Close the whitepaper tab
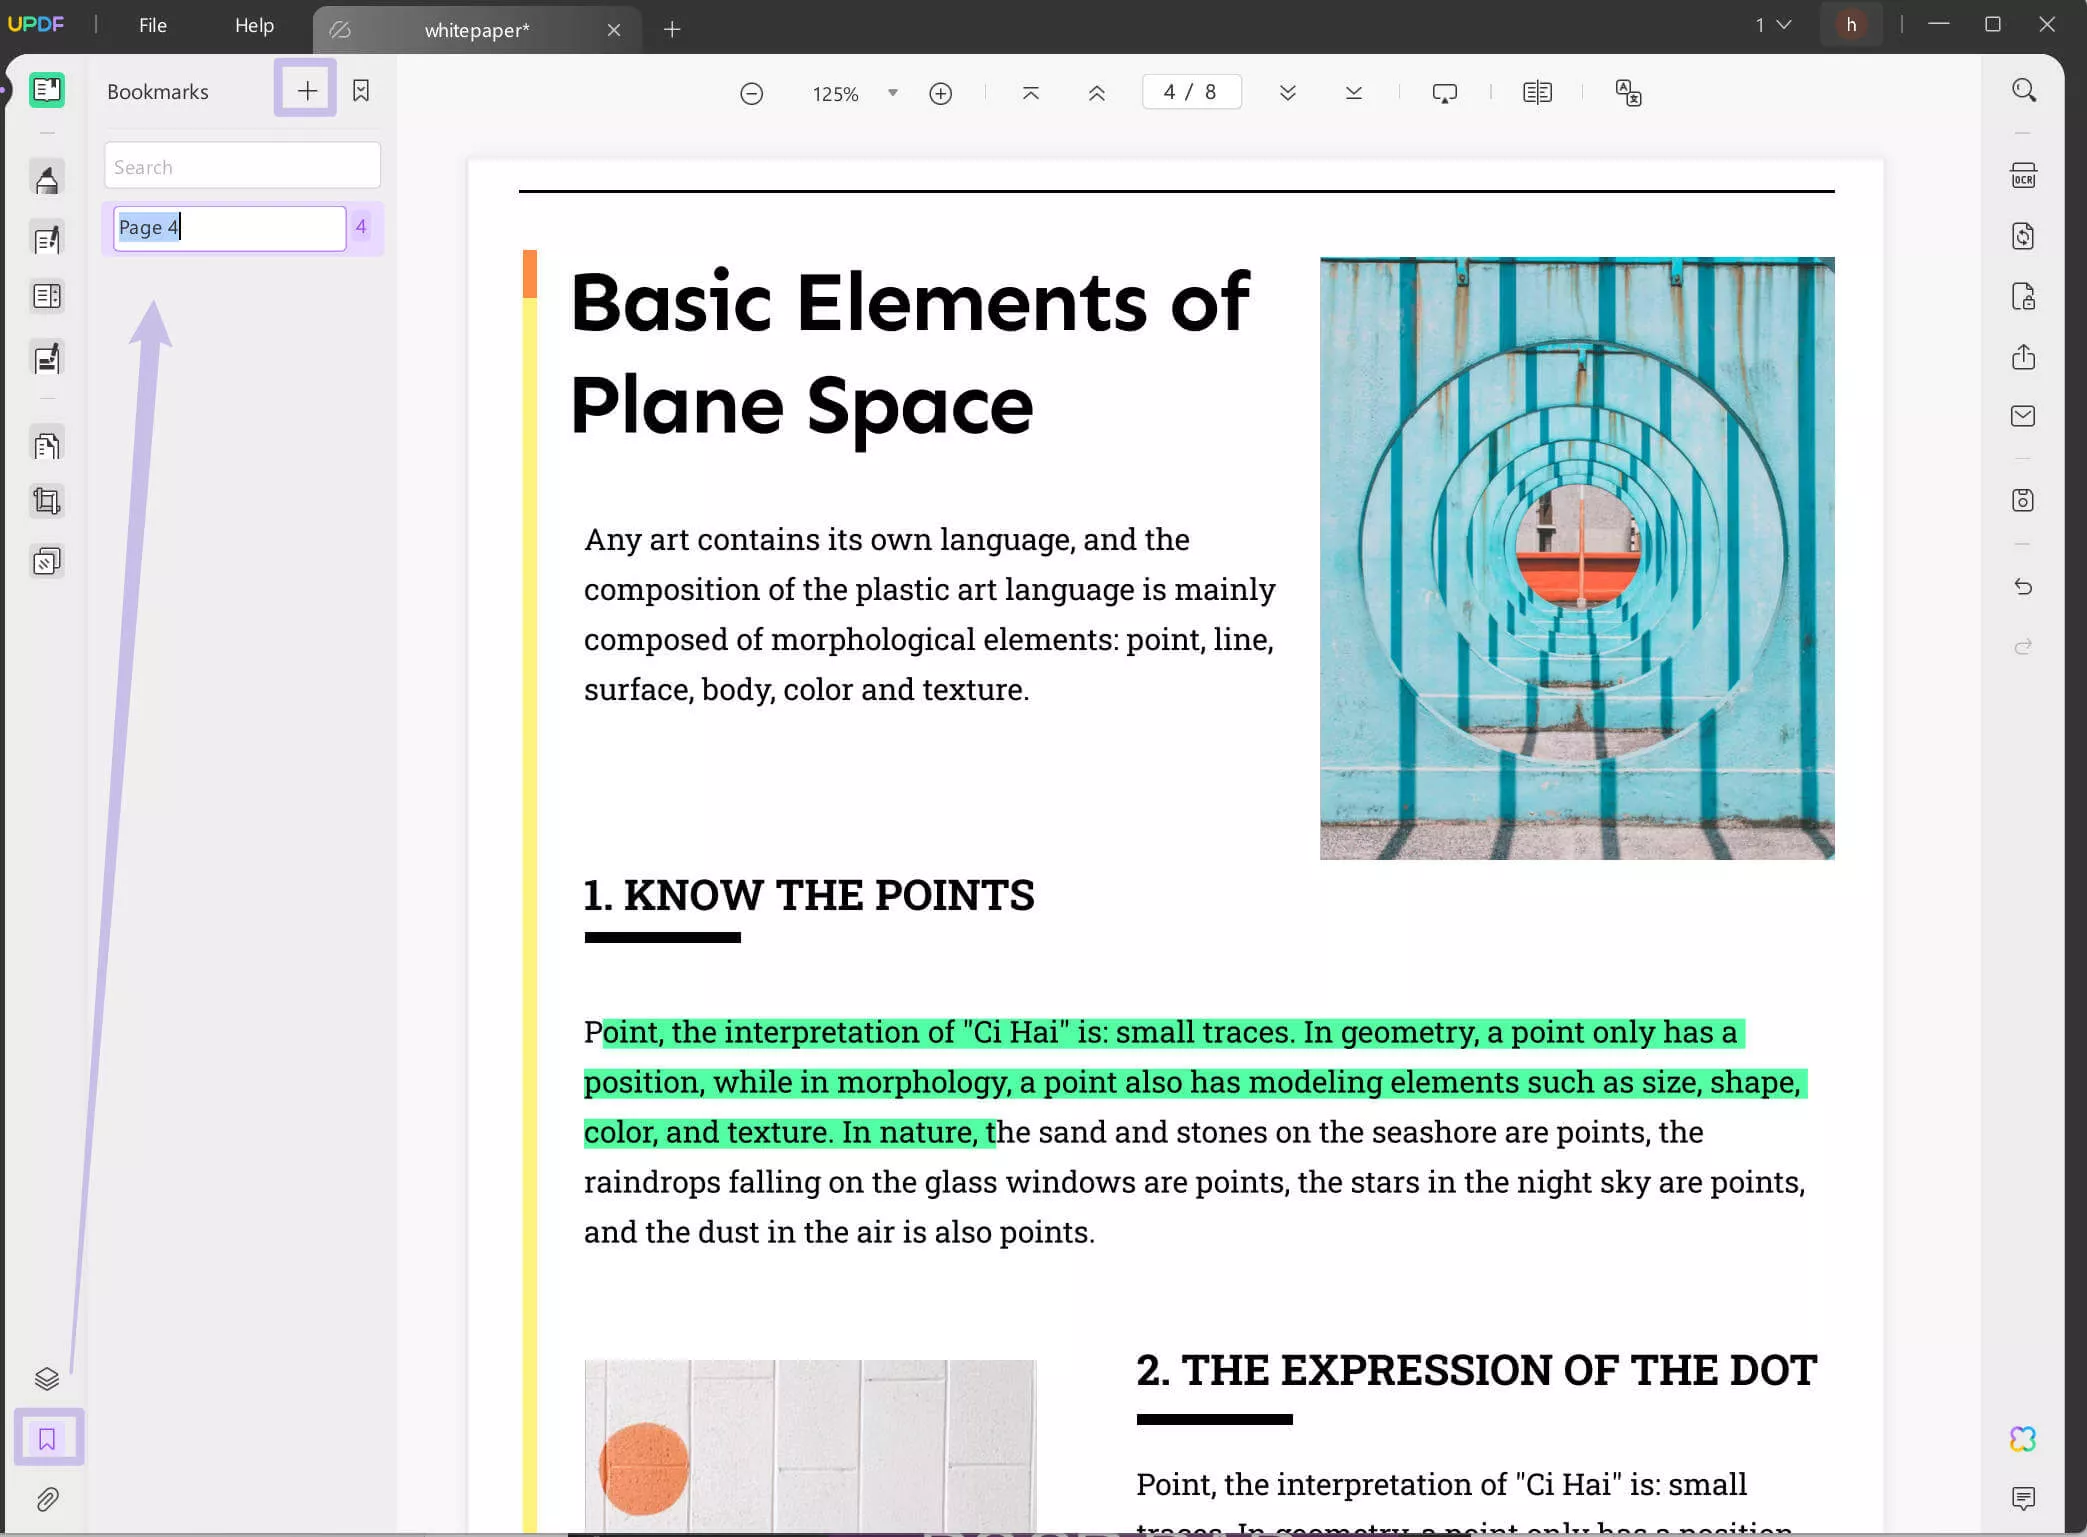The image size is (2087, 1537). point(614,30)
